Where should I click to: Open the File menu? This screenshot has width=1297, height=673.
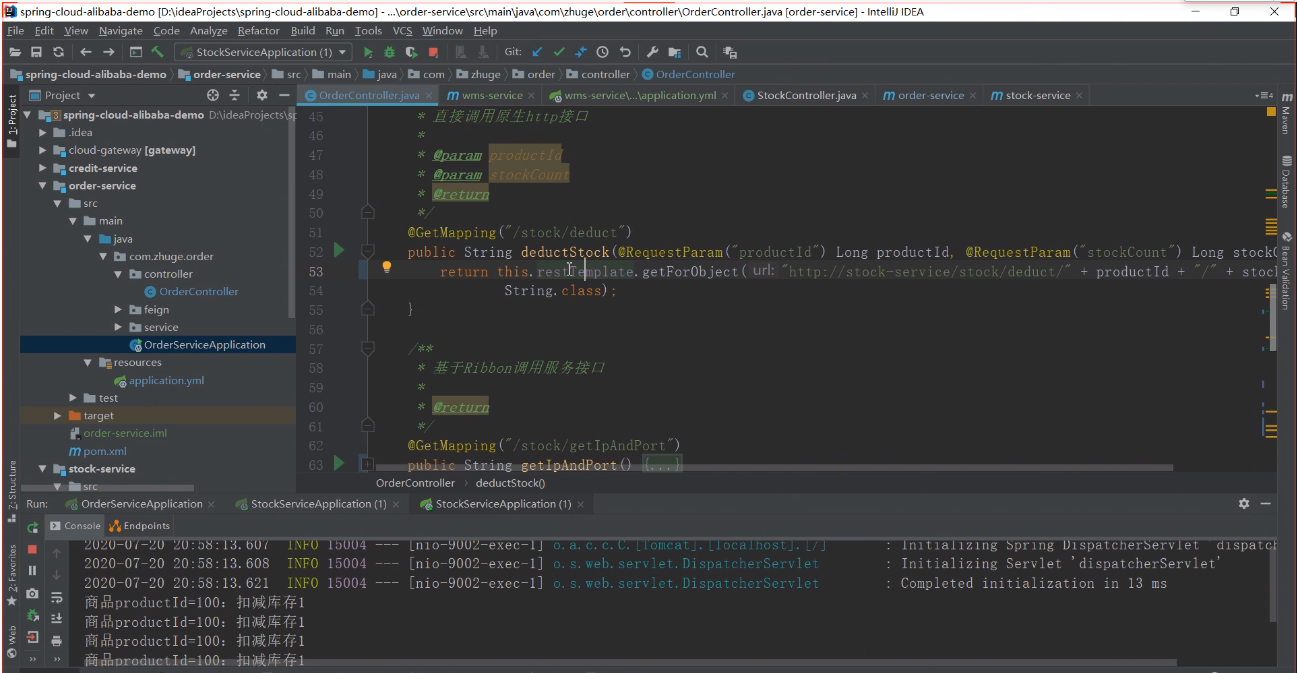15,31
